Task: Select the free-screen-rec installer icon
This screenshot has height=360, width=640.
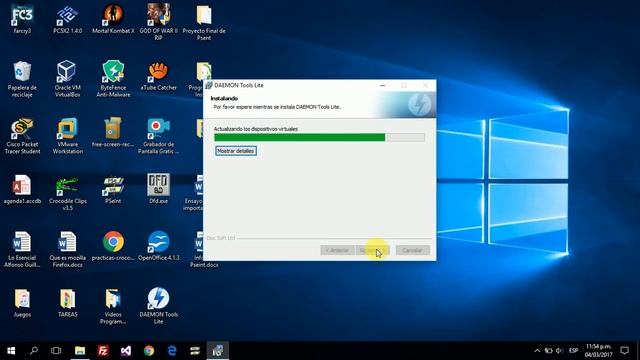Action: [113, 132]
